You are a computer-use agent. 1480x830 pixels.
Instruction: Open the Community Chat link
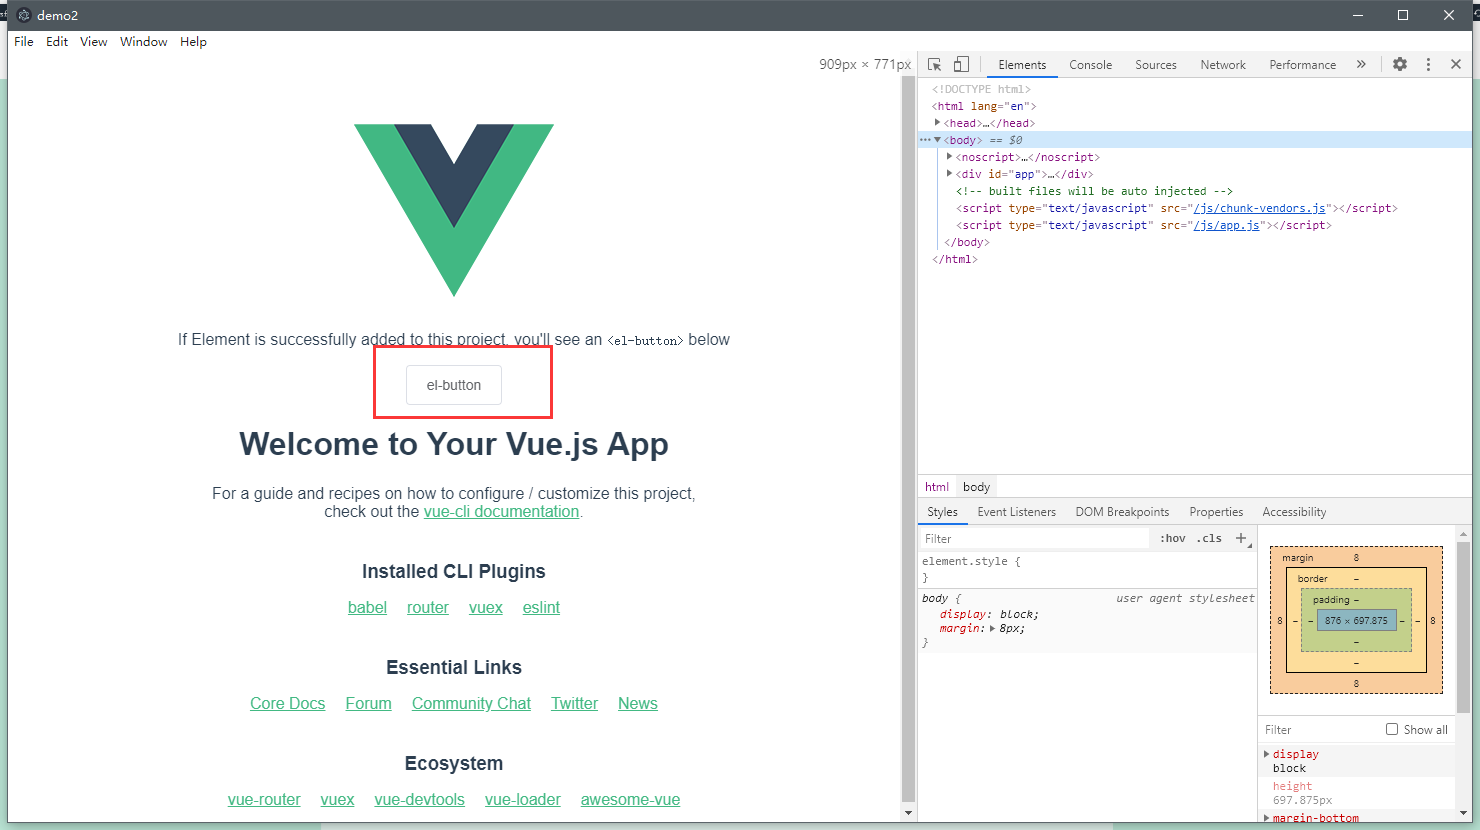point(471,703)
